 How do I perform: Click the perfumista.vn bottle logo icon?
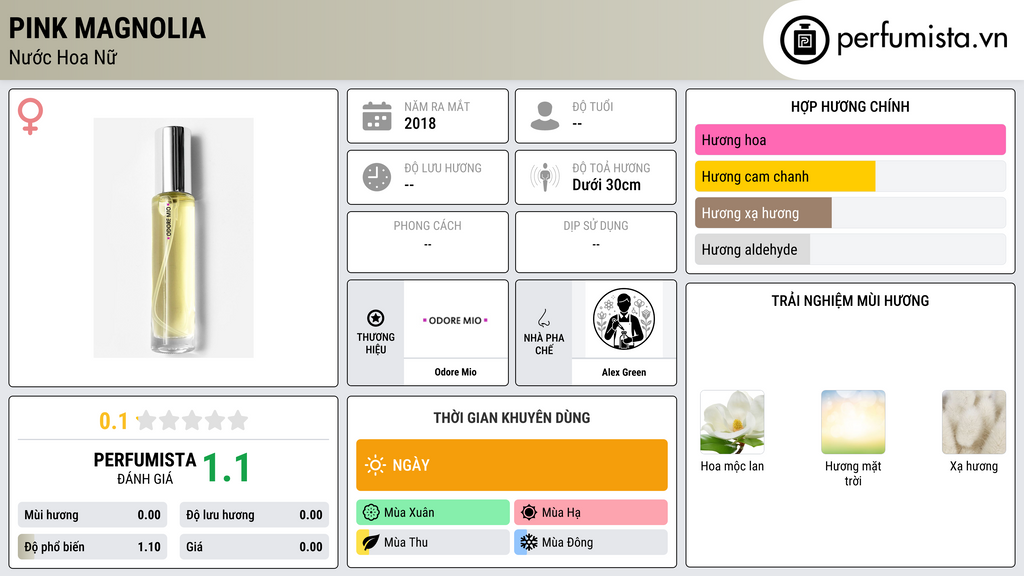point(804,40)
